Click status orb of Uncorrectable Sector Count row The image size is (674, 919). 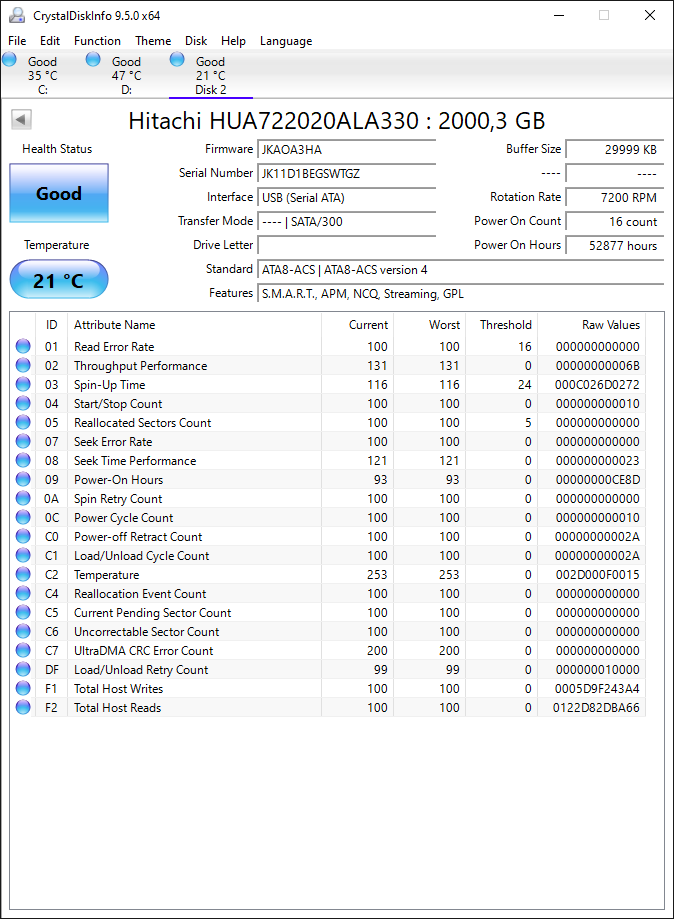tap(23, 631)
